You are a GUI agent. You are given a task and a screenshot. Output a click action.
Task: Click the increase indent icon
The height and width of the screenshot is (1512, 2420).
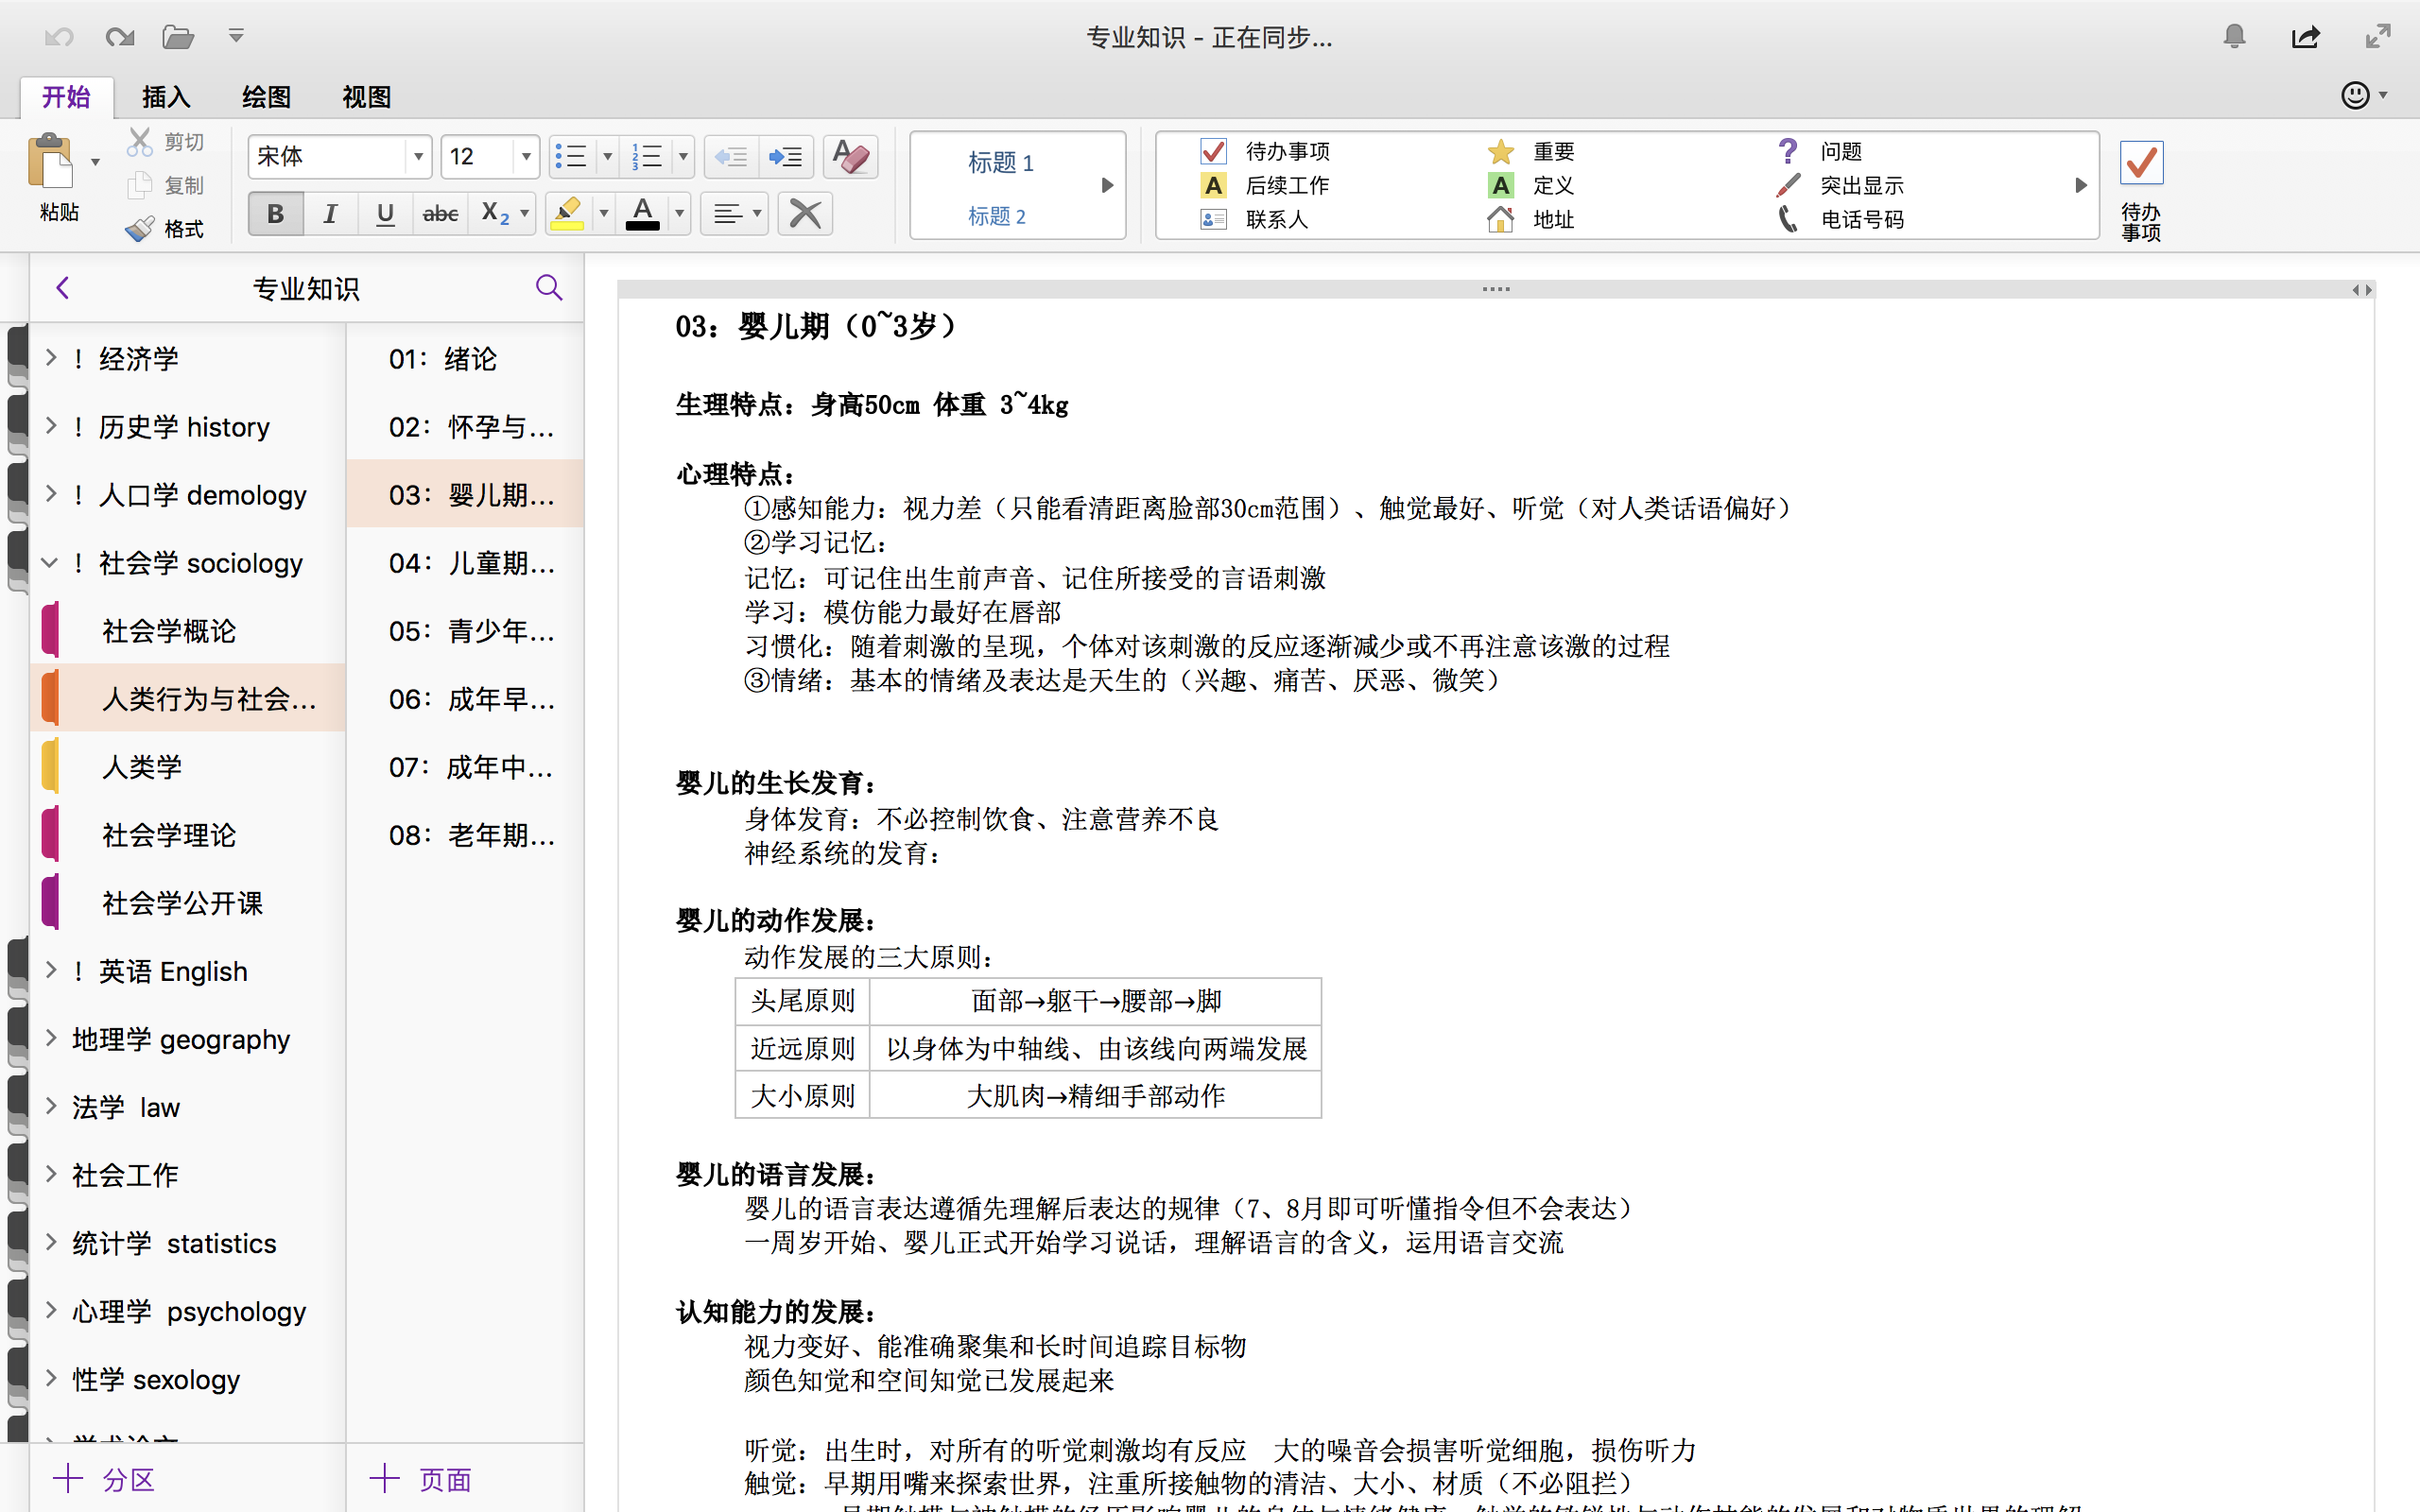point(786,157)
